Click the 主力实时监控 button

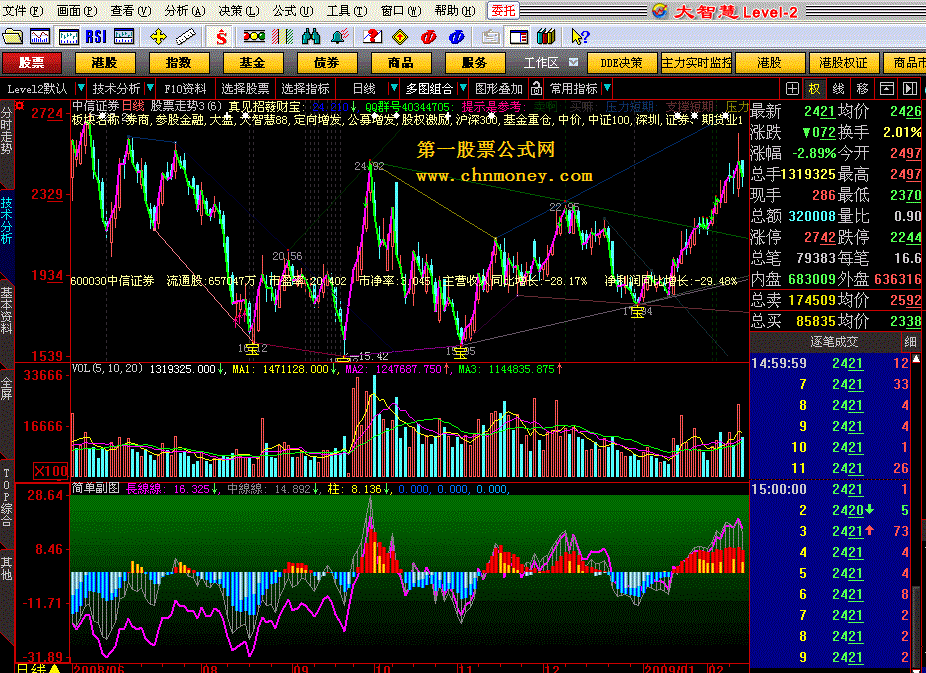pos(696,63)
